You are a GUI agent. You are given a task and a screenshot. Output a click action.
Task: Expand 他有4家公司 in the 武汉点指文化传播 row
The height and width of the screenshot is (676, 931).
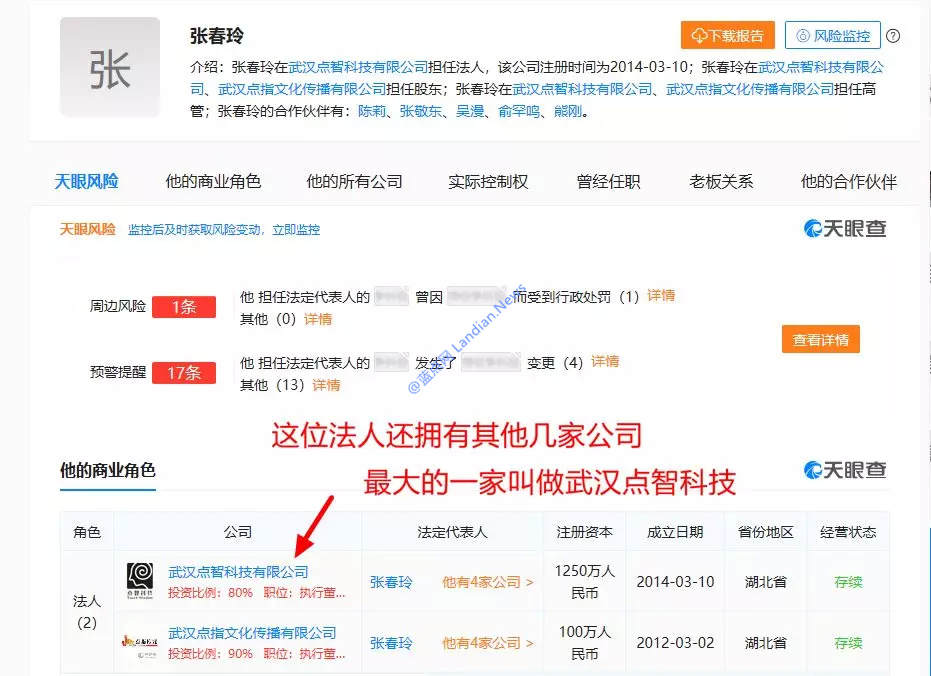tap(487, 643)
